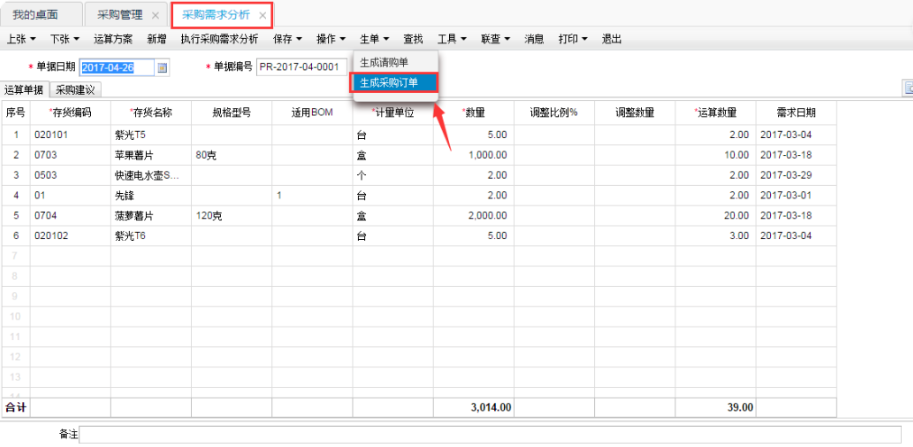Select the 紫光T5 name cell
Screen dimensions: 913x447
pos(151,135)
